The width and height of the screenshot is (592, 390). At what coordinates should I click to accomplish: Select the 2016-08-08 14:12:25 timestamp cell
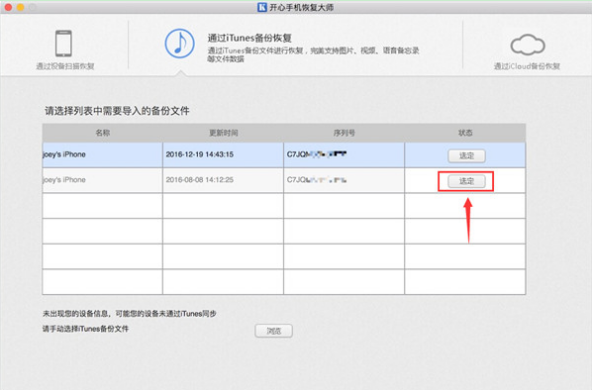[200, 180]
